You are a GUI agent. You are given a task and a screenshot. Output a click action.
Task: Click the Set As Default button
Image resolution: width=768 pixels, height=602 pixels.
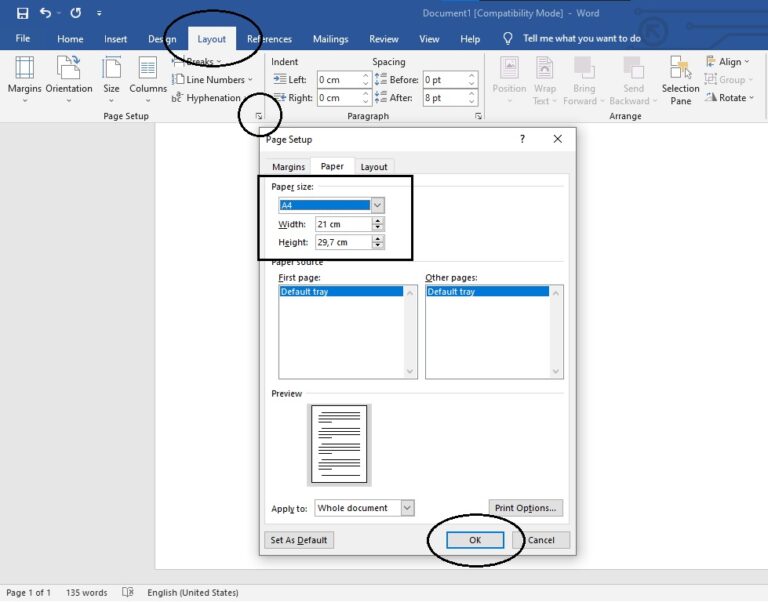pos(299,540)
